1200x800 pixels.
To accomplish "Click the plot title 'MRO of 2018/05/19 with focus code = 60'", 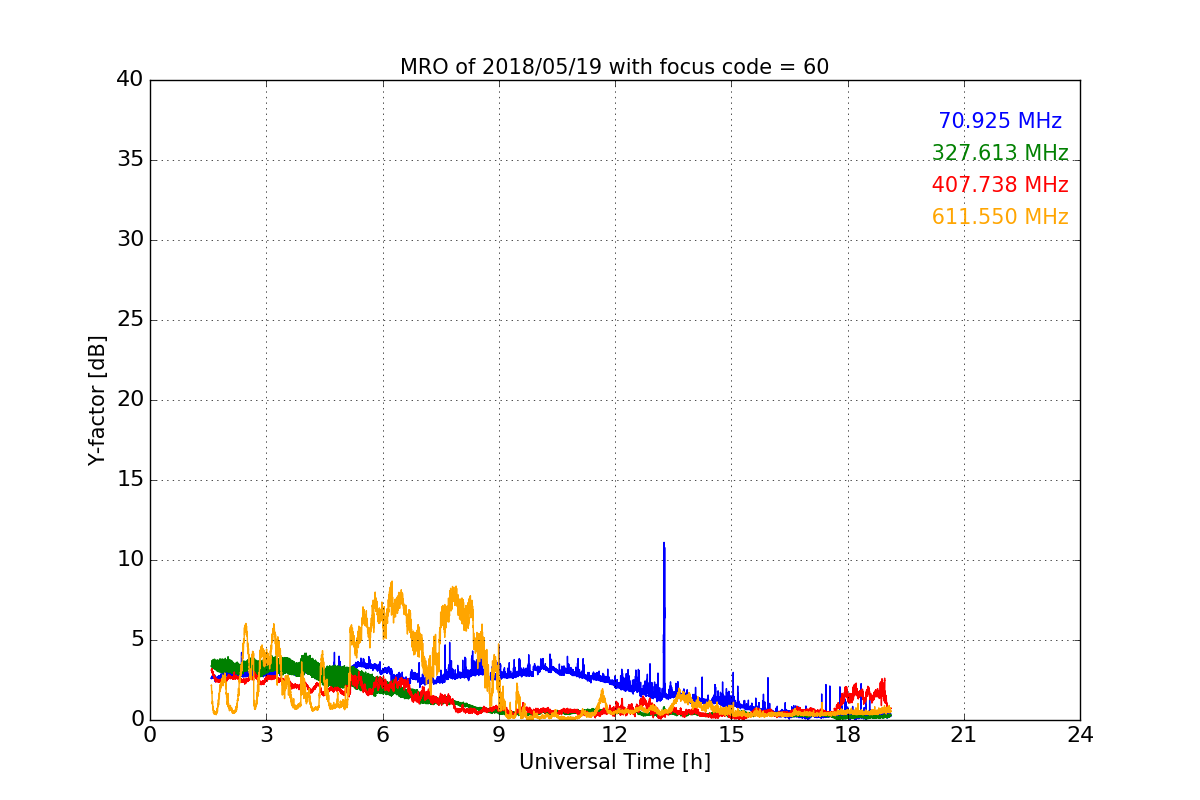I will point(614,67).
